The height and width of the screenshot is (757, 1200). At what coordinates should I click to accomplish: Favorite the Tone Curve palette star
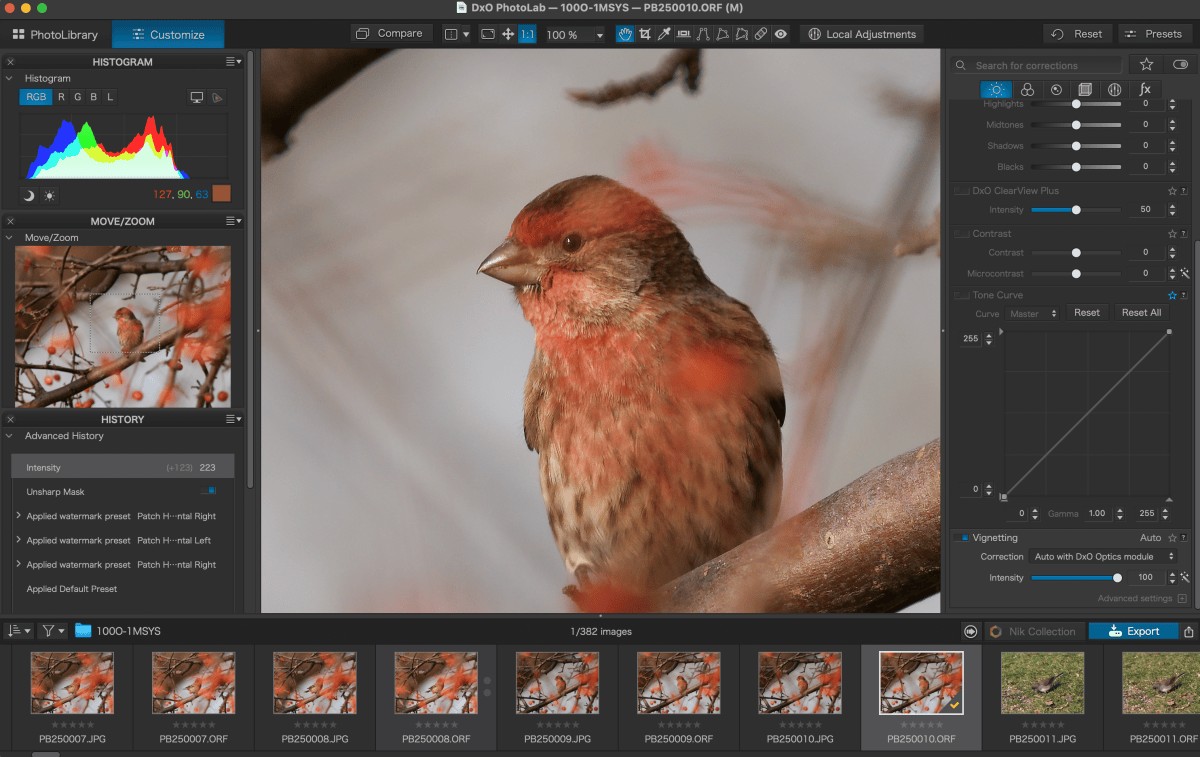[1172, 295]
